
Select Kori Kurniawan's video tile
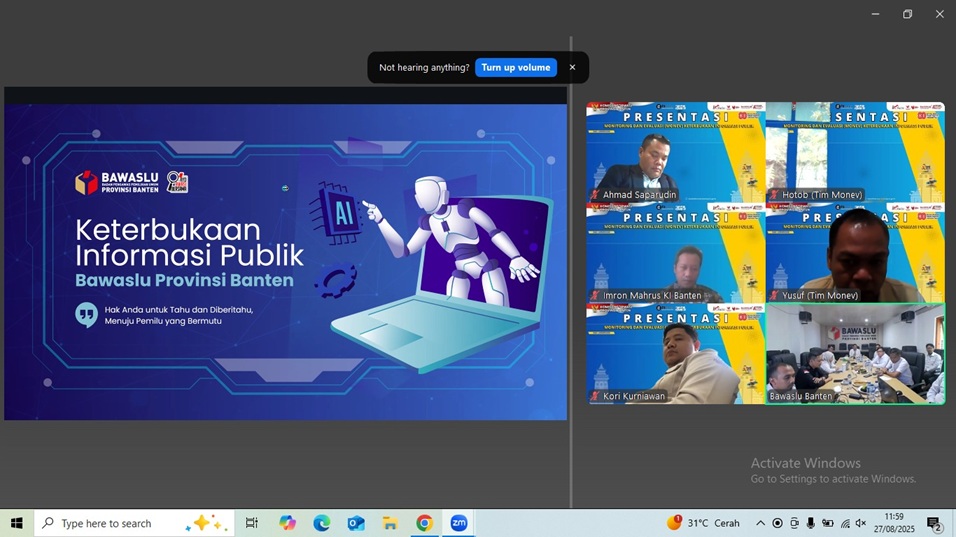[676, 354]
